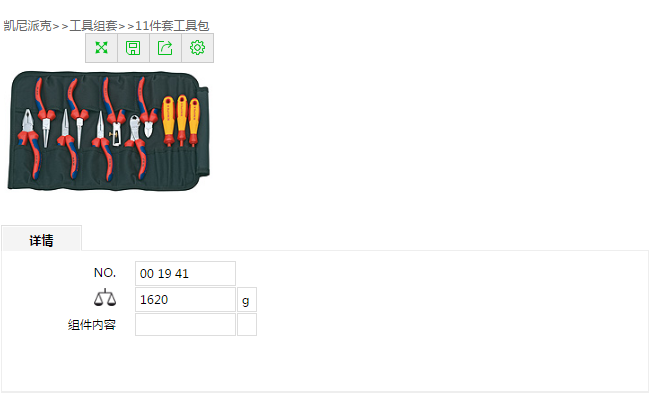Click the empty unit box next to 组件内容
Image resolution: width=653 pixels, height=393 pixels.
tap(247, 324)
